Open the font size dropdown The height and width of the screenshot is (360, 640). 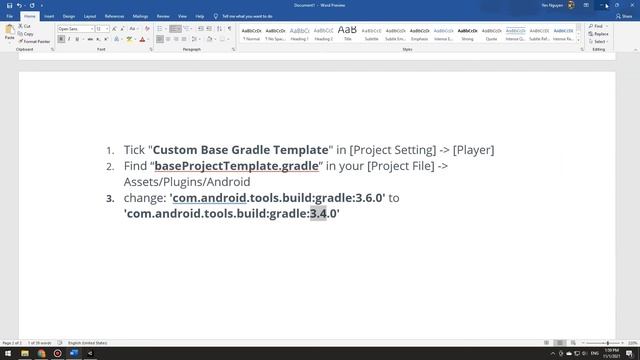point(107,29)
